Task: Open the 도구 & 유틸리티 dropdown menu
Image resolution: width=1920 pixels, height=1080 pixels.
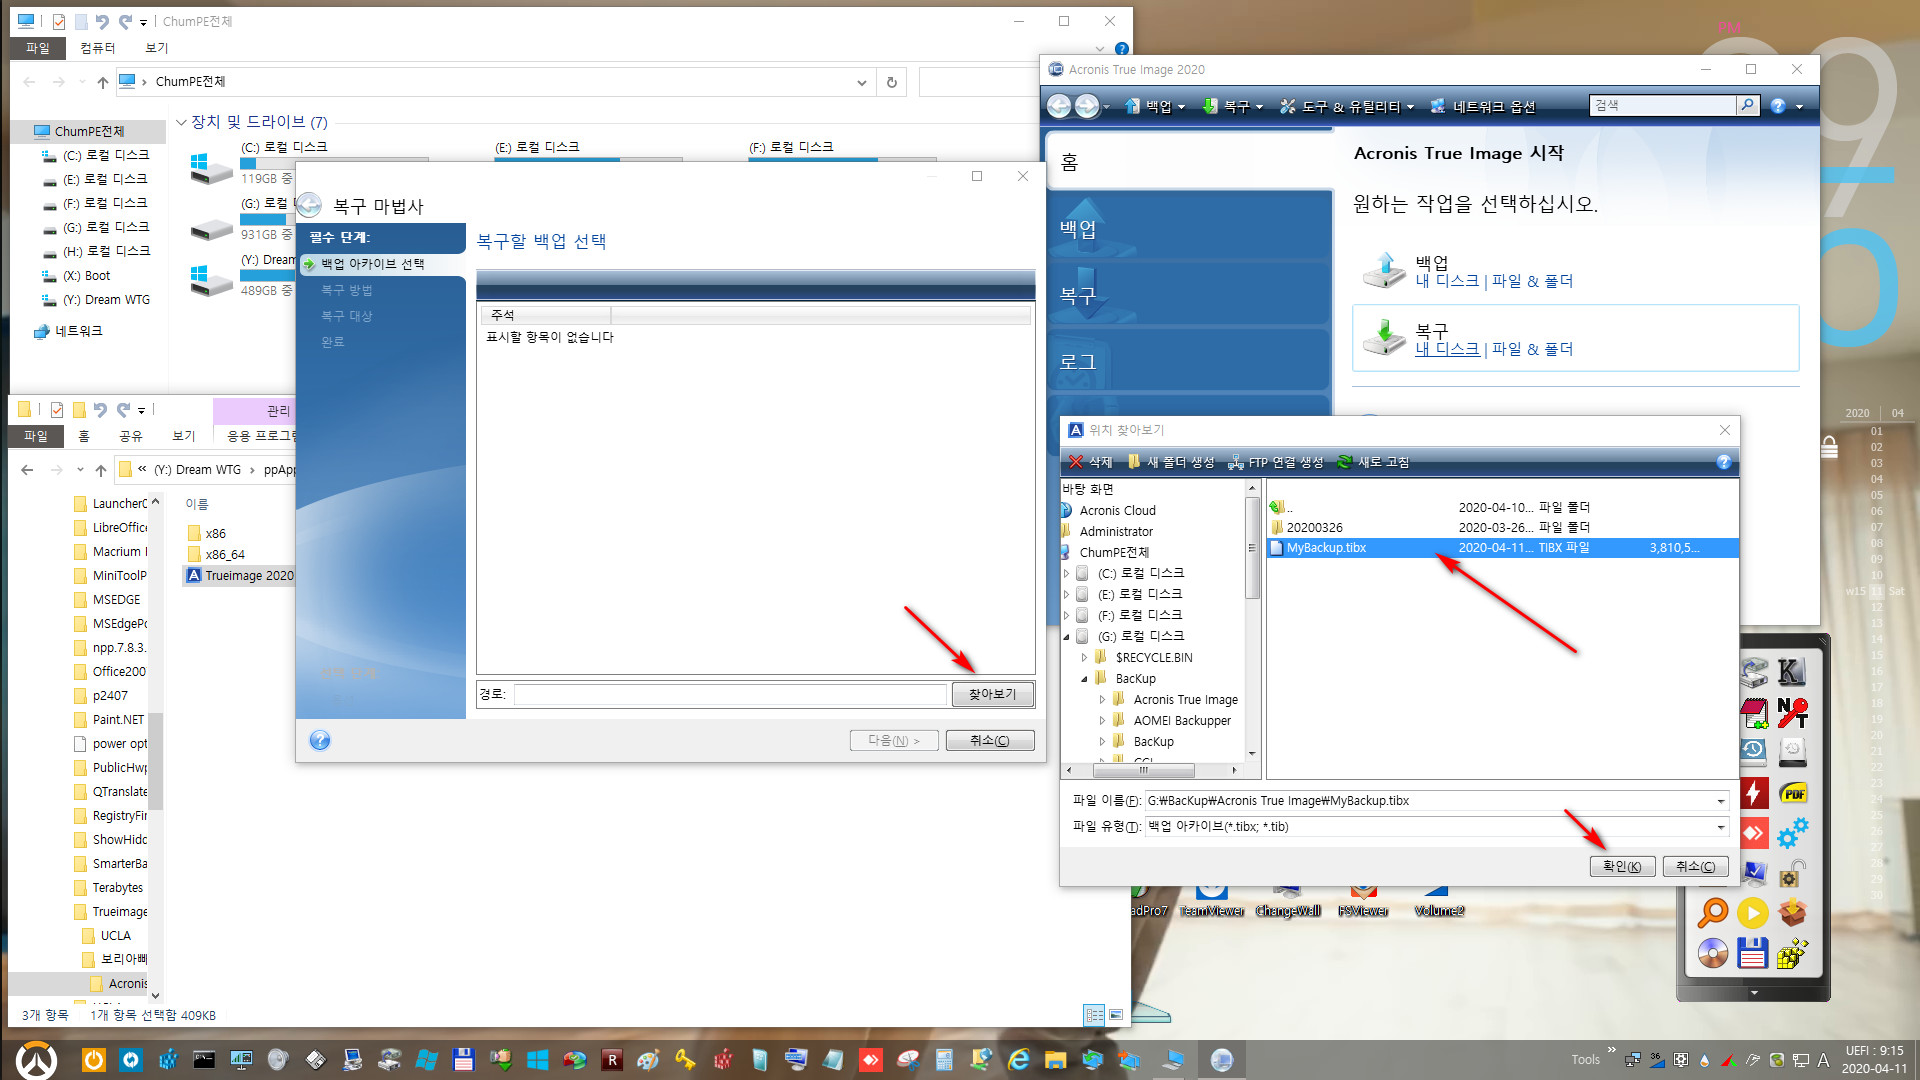Action: click(1347, 106)
